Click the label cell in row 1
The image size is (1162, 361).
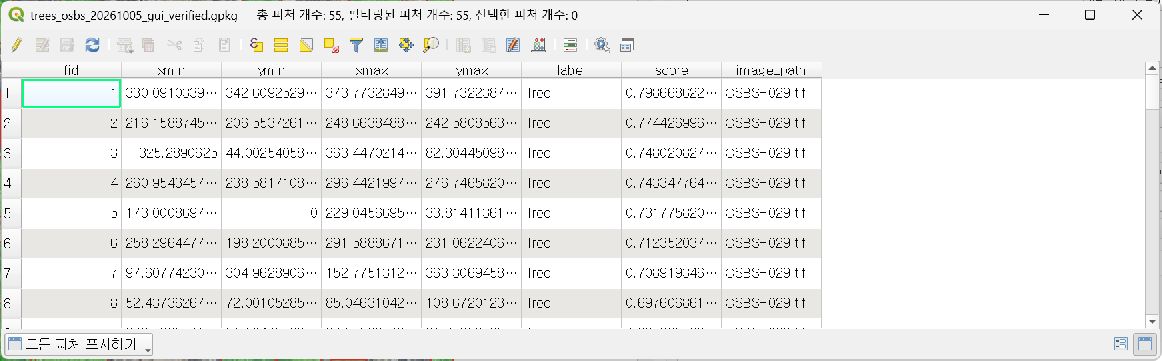point(571,93)
